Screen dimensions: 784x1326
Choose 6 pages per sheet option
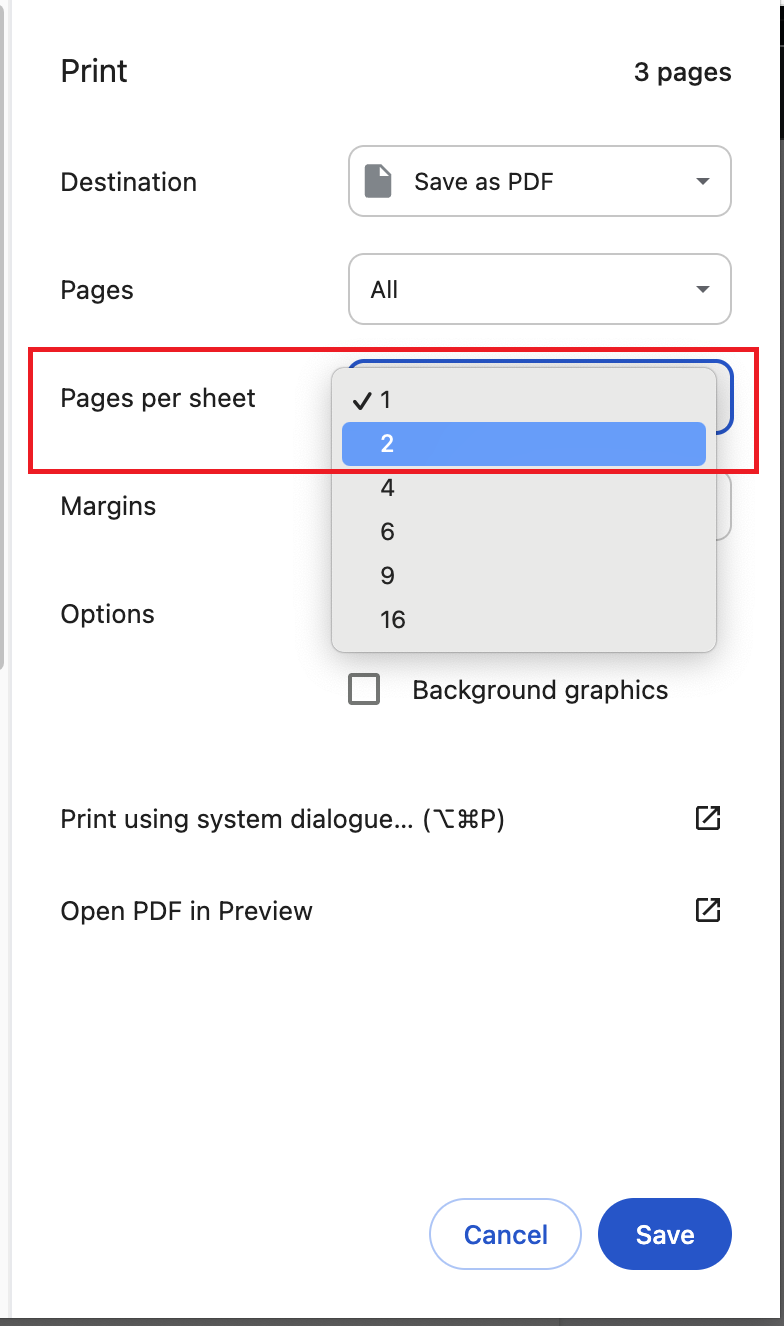pyautogui.click(x=524, y=531)
